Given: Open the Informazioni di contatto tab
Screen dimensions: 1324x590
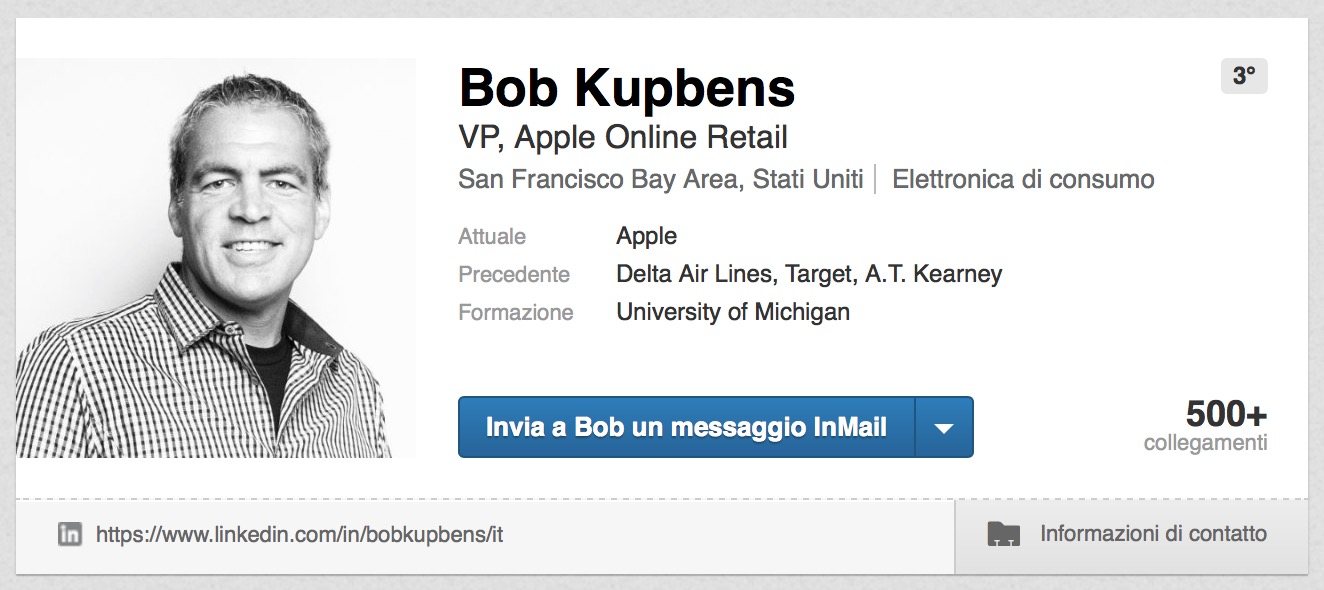Looking at the screenshot, I should click(1152, 534).
